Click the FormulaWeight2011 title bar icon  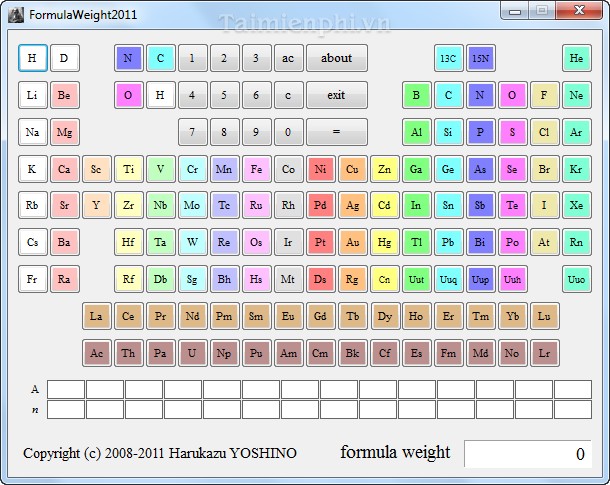coord(16,15)
